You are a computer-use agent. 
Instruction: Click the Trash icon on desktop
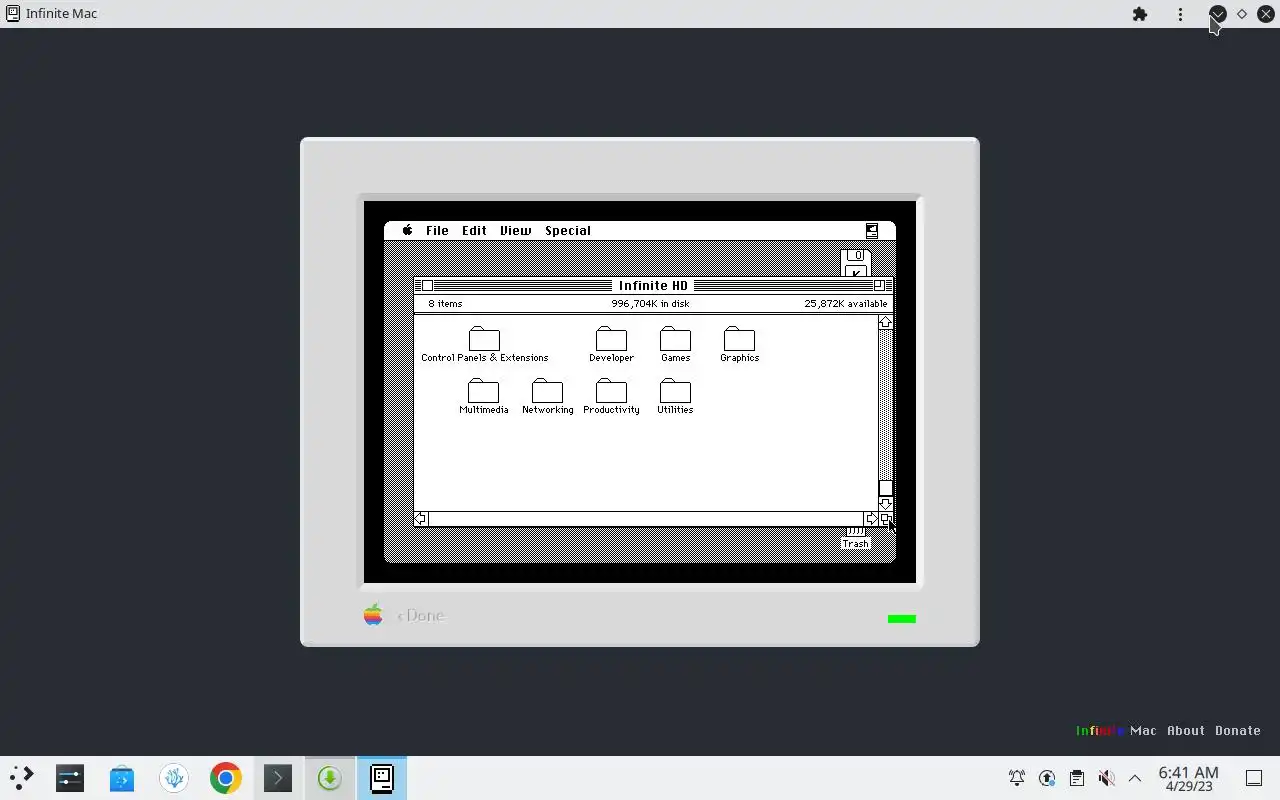[x=856, y=538]
